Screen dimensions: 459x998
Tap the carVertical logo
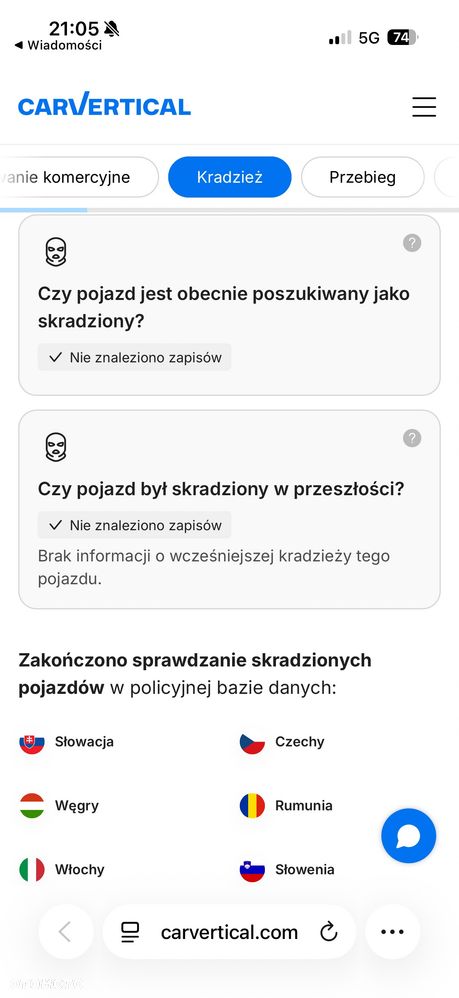[104, 106]
